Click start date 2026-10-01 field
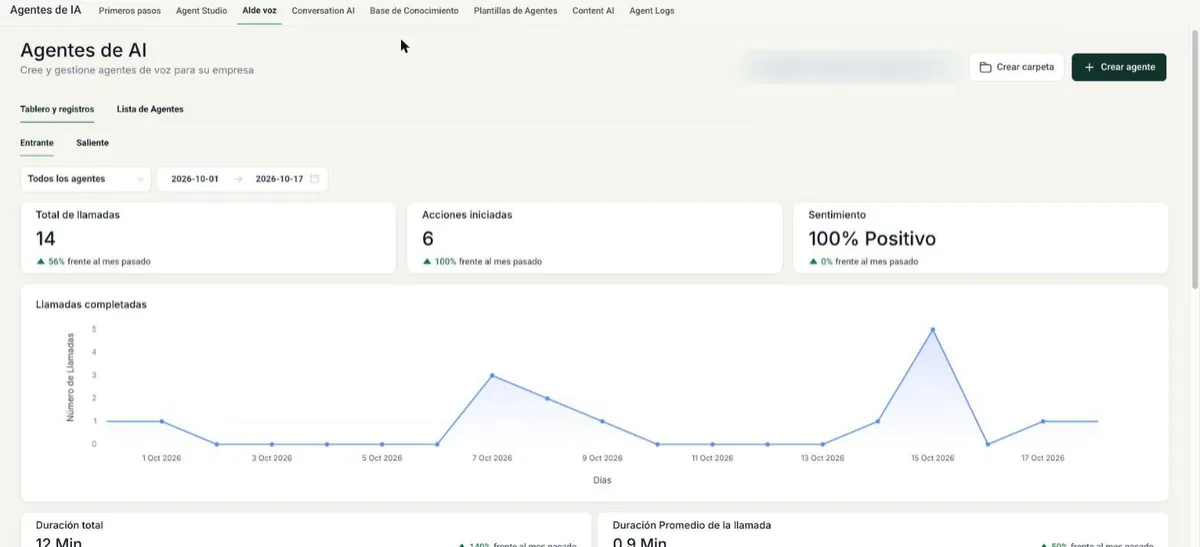This screenshot has width=1200, height=547. click(195, 179)
